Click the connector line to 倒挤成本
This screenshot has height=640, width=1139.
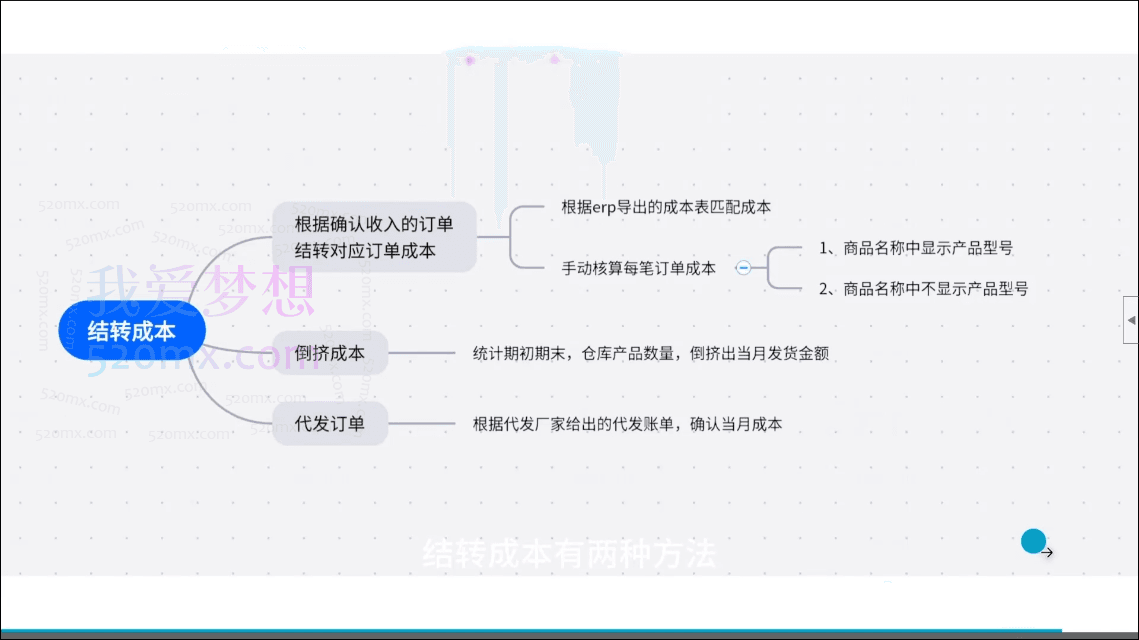click(423, 352)
